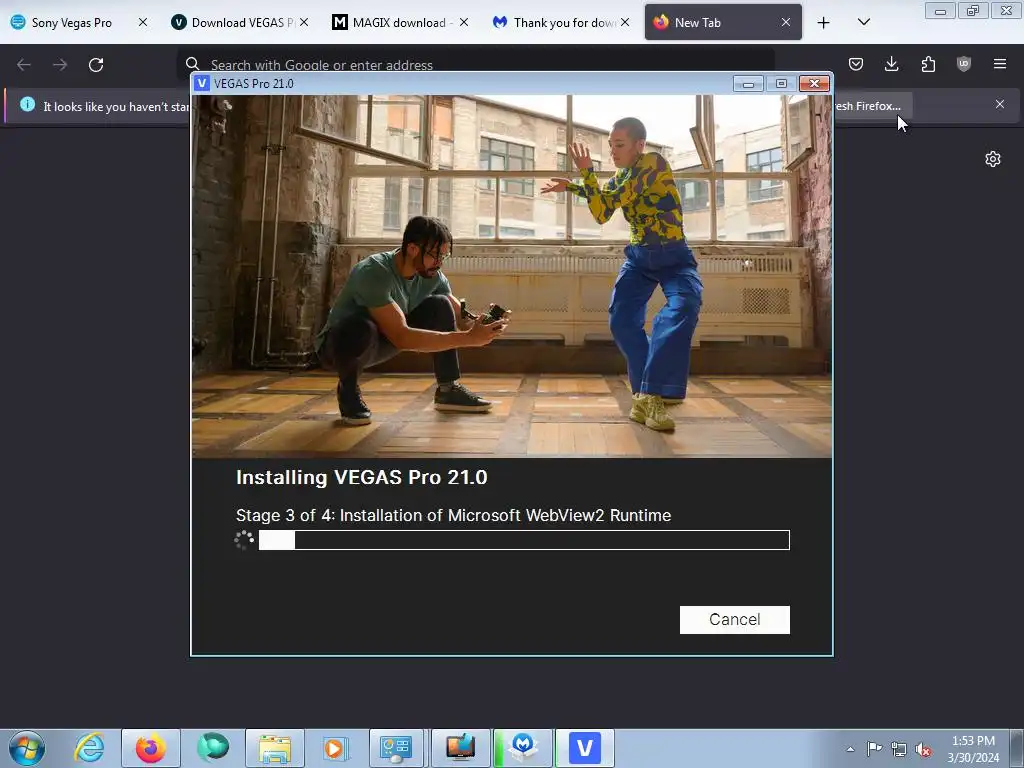Open the monitor display taskbar icon

point(460,748)
